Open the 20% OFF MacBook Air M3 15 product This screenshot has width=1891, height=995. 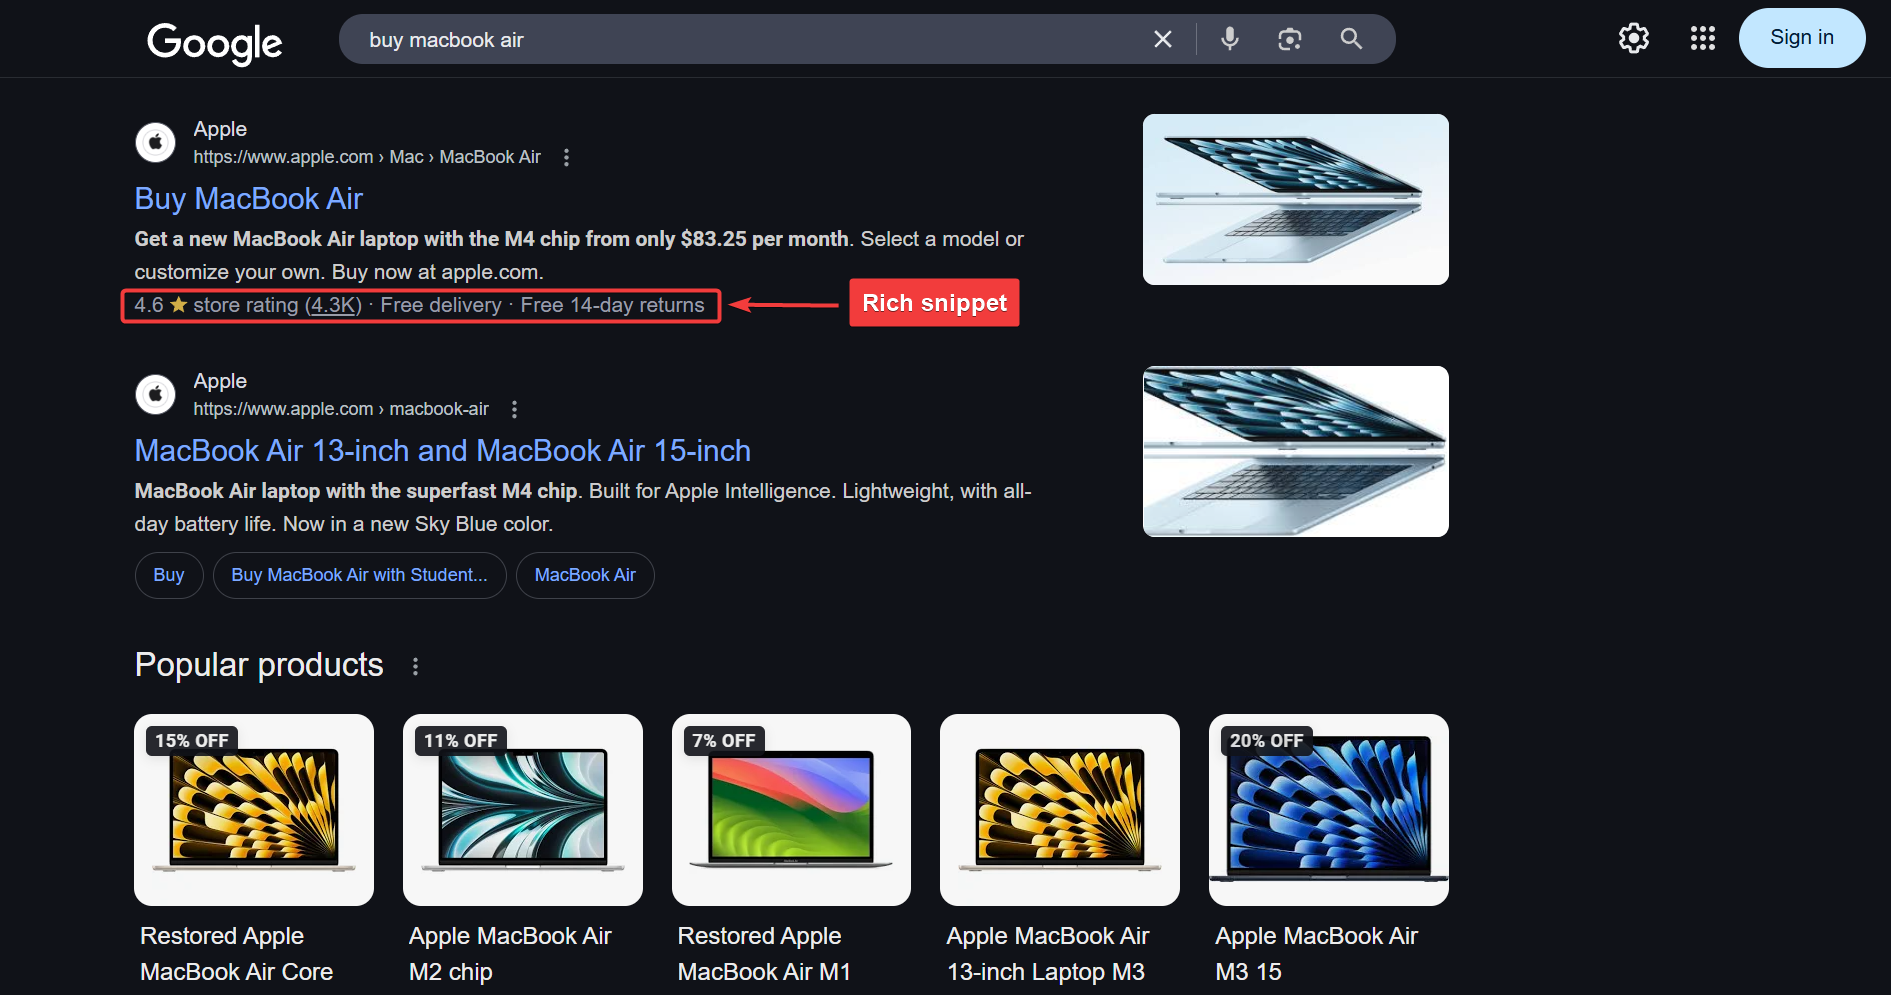coord(1329,810)
